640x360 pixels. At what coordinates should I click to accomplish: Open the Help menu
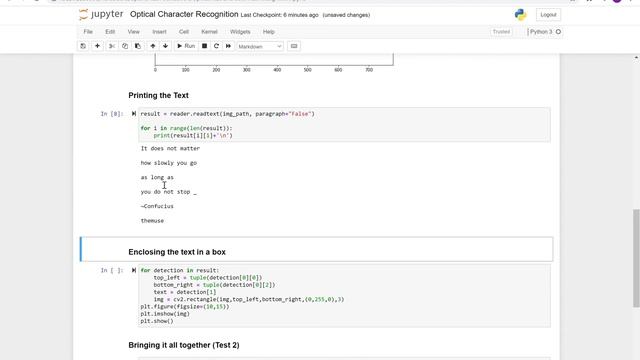click(269, 32)
